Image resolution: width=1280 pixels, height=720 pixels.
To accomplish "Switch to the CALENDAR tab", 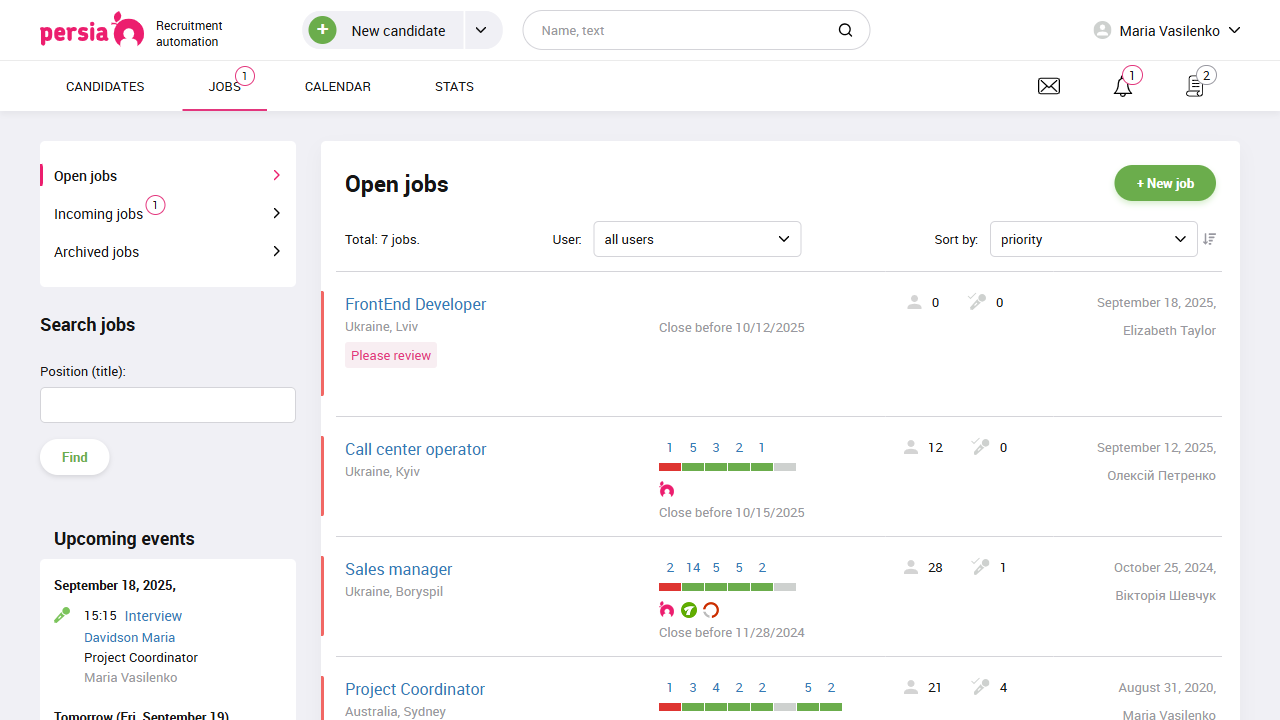I will (337, 86).
